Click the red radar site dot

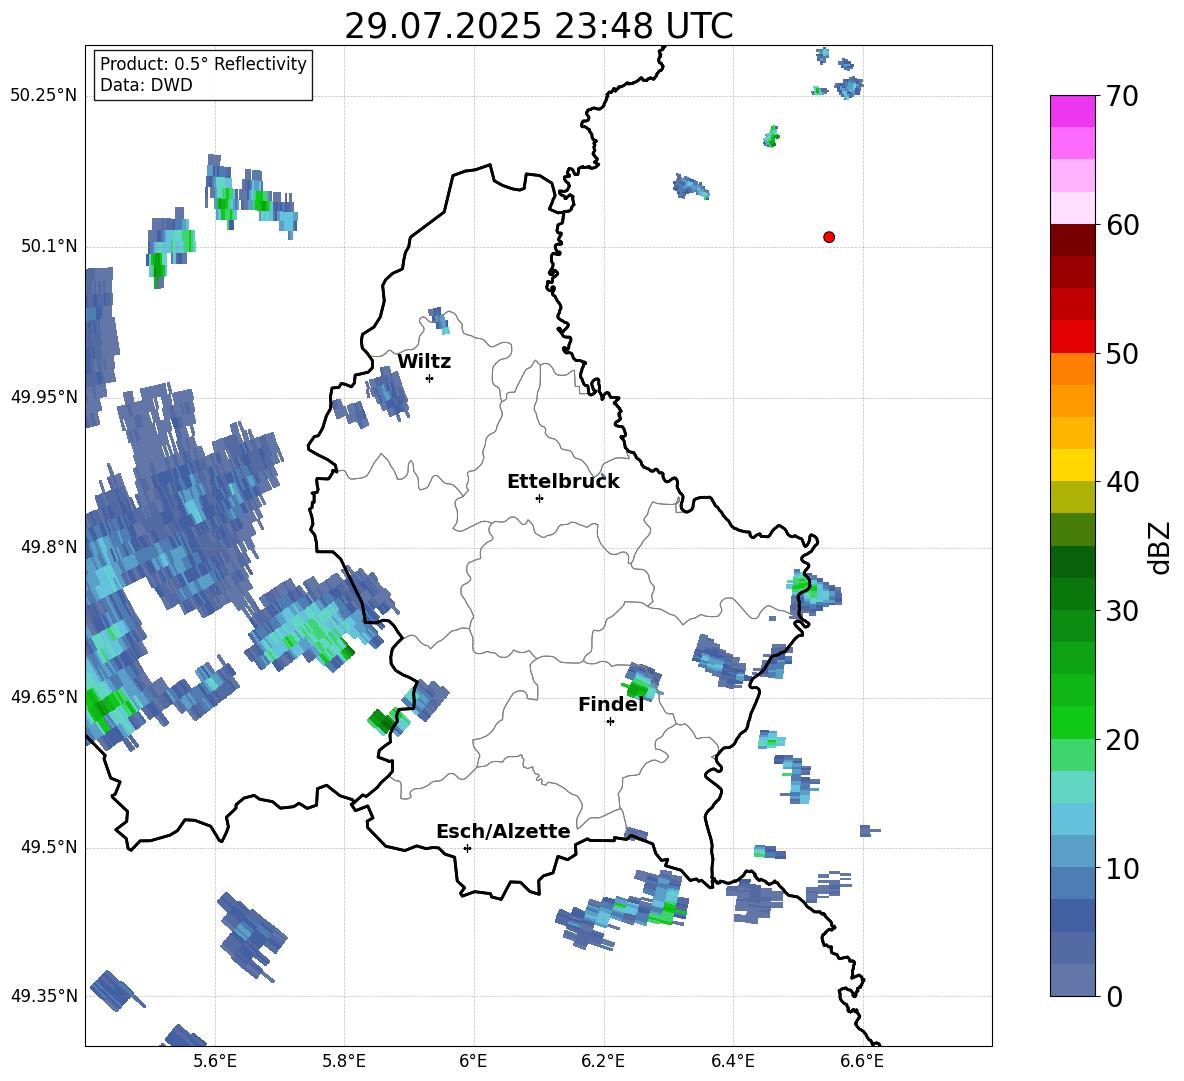coord(829,237)
